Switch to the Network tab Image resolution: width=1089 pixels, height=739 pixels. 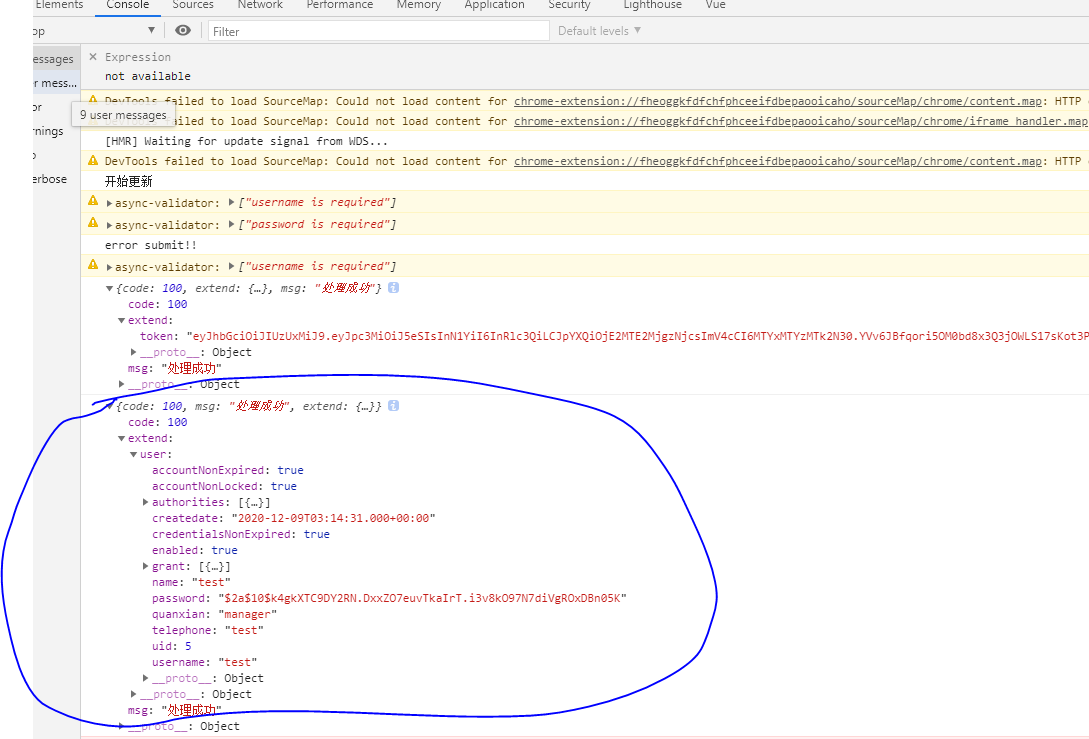[x=259, y=5]
